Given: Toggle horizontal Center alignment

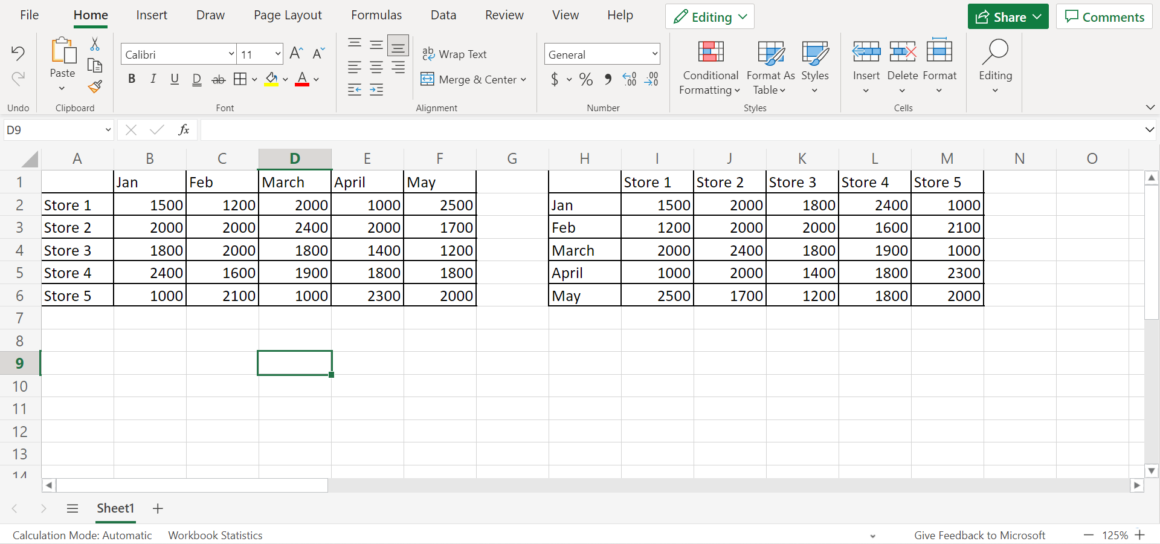Looking at the screenshot, I should coord(377,67).
